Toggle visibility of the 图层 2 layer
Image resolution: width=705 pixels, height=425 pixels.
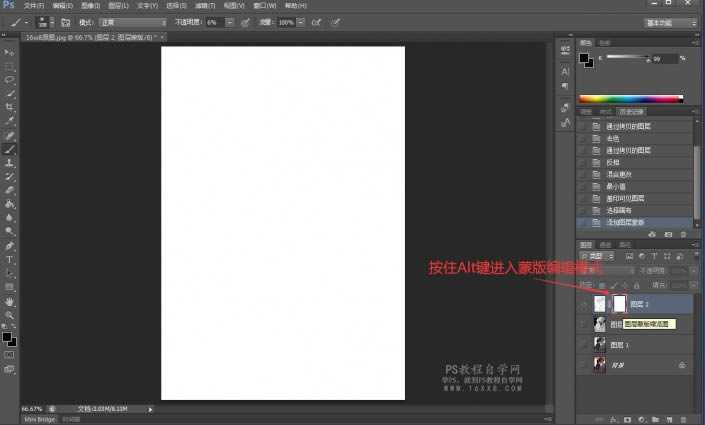pyautogui.click(x=583, y=303)
